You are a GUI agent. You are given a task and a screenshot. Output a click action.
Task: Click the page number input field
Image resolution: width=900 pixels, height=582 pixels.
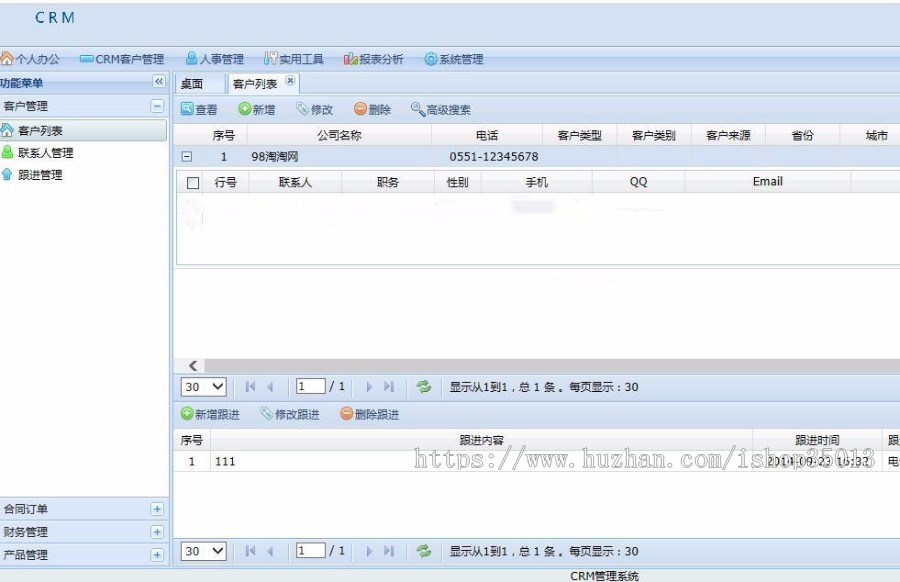[x=310, y=386]
